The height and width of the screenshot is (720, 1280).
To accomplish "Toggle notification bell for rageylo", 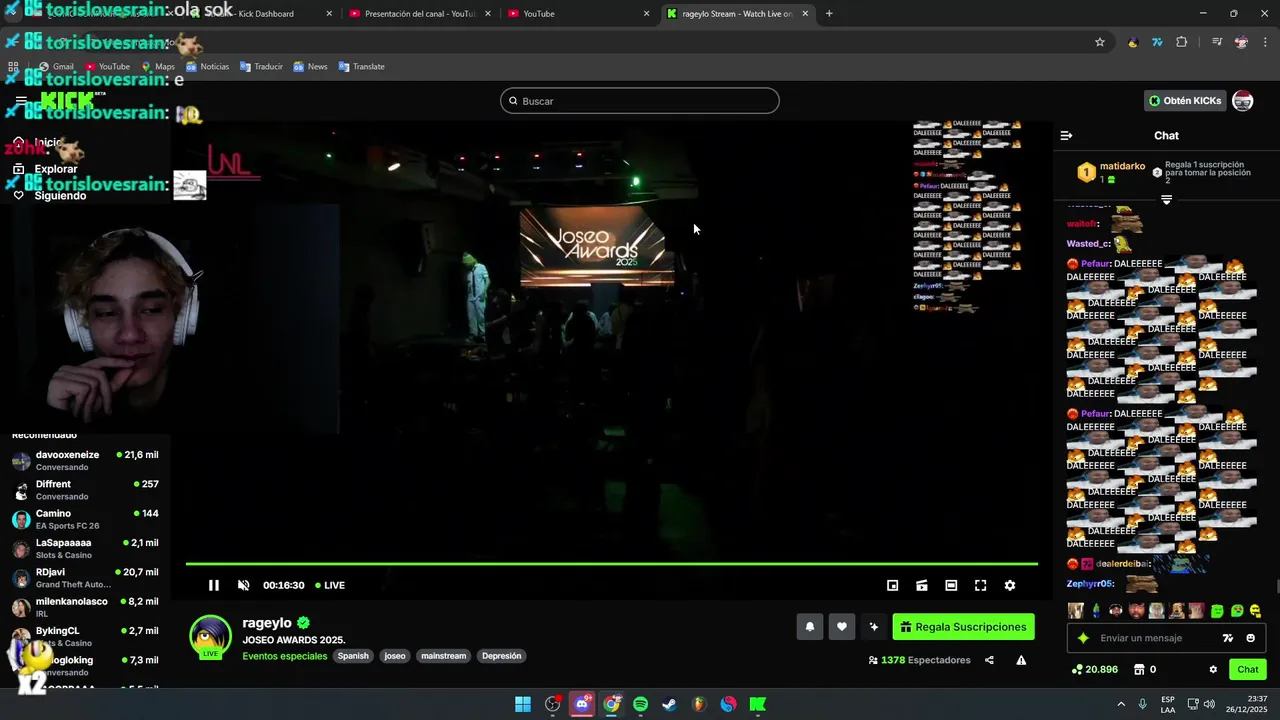I will tap(810, 627).
